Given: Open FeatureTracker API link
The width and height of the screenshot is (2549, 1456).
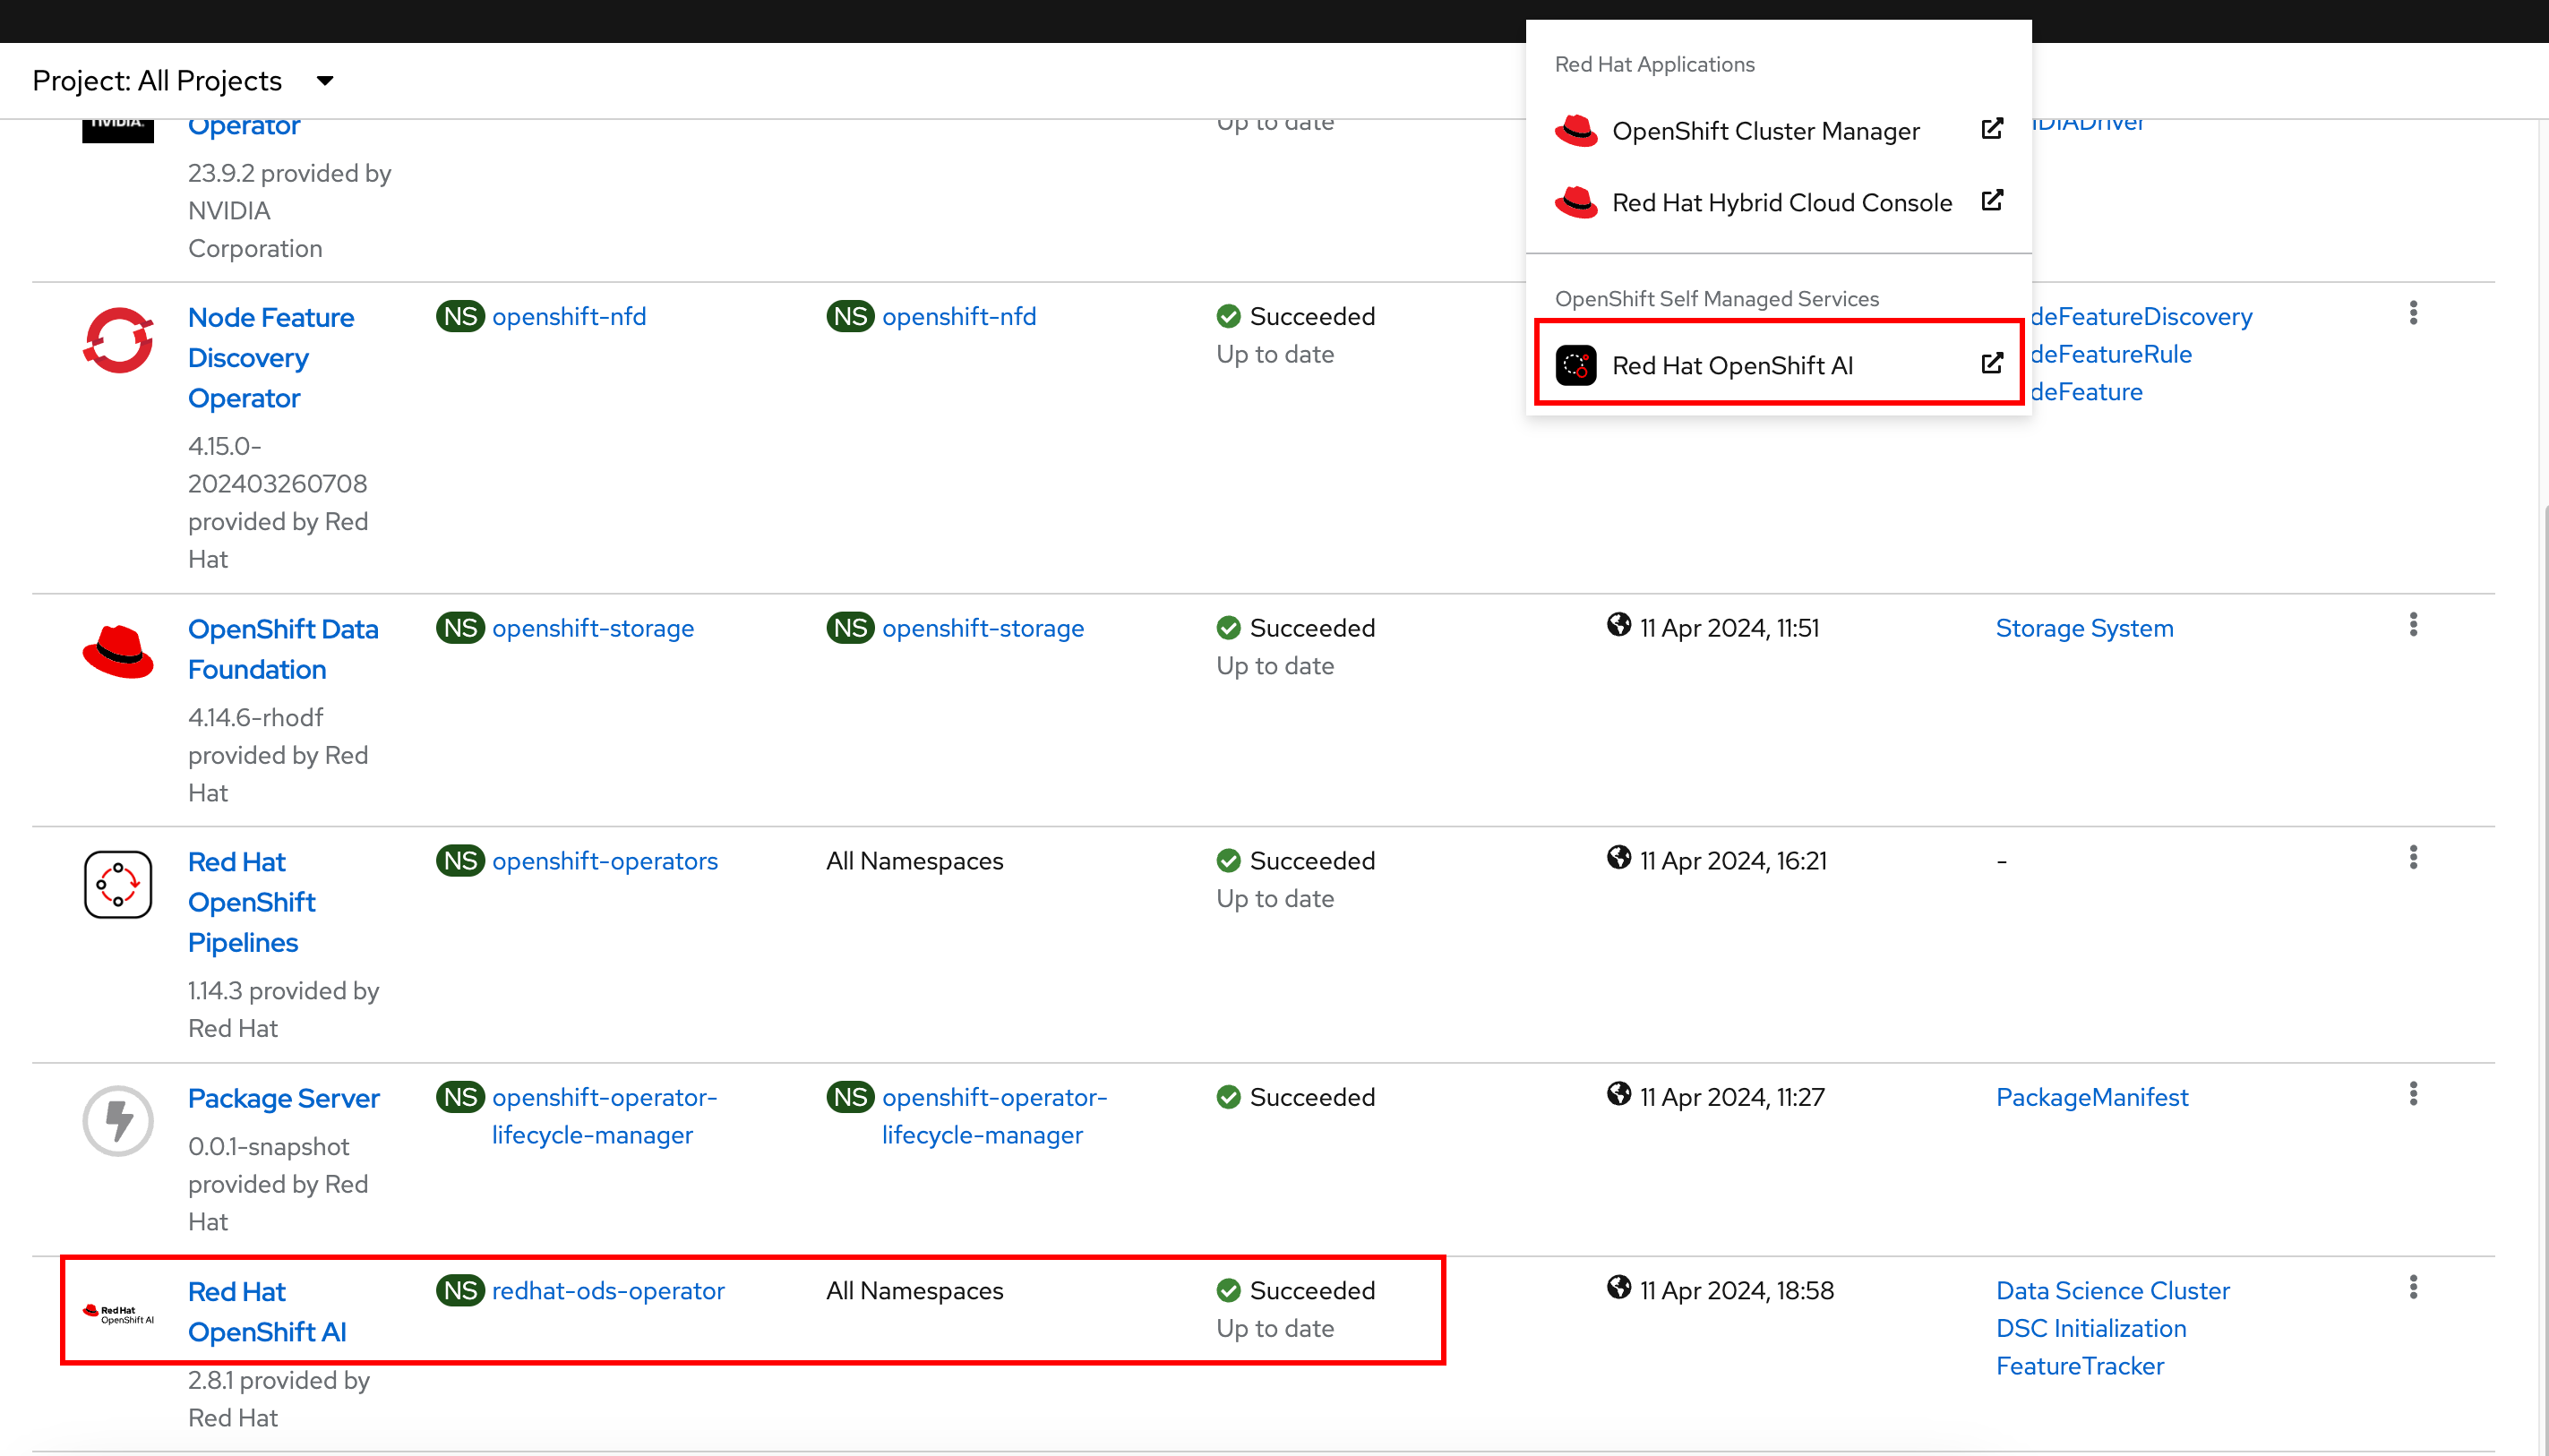Looking at the screenshot, I should tap(2080, 1366).
